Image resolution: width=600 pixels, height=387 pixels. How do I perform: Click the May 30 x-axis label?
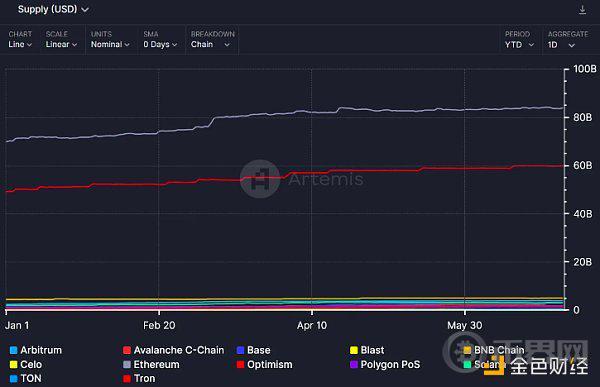pos(465,325)
